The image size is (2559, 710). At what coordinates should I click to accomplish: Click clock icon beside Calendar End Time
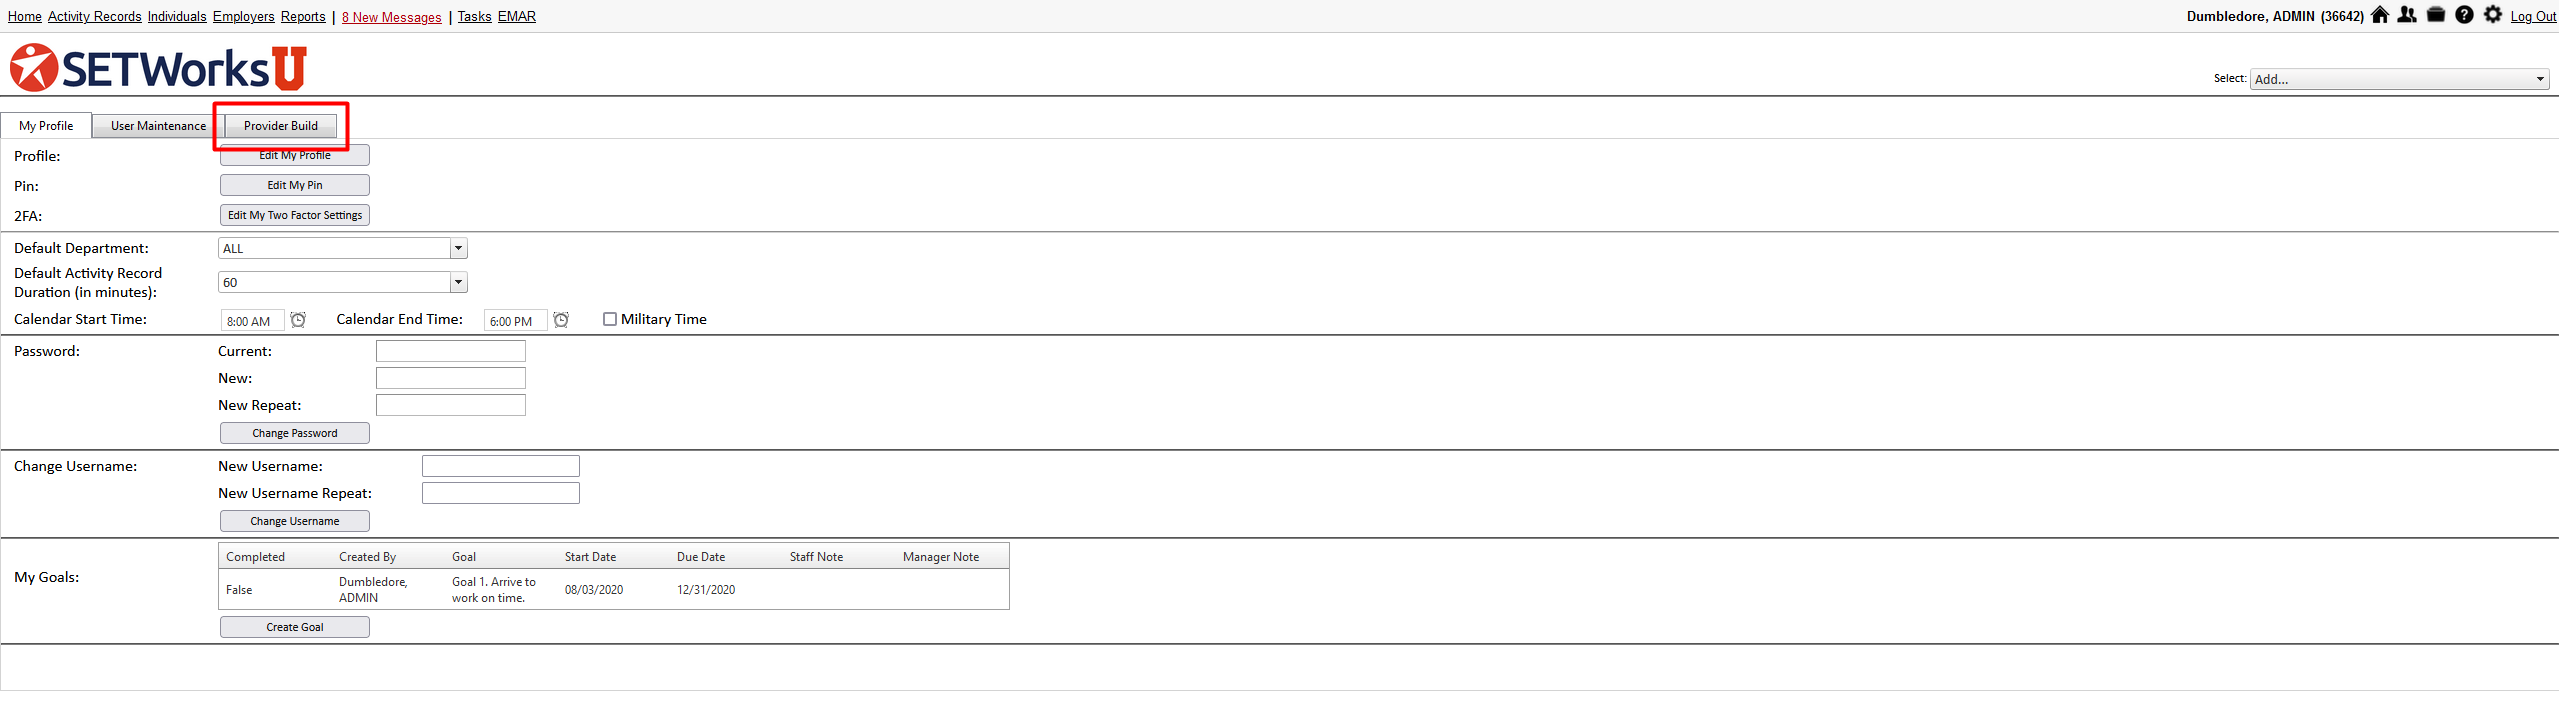click(x=561, y=320)
